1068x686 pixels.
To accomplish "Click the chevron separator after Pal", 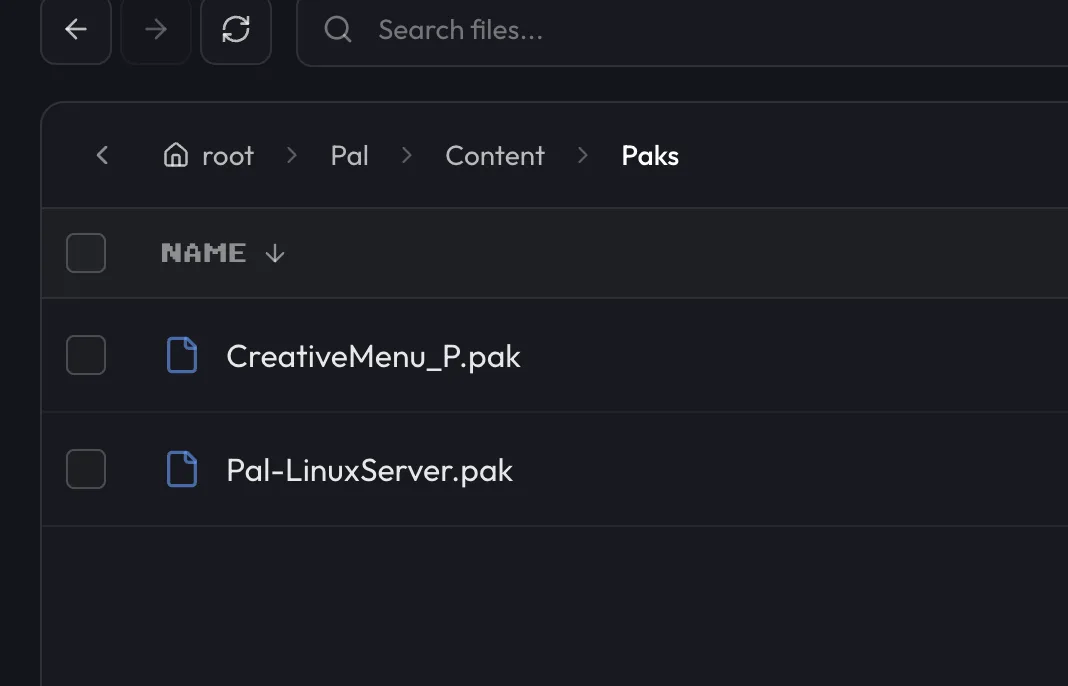I will (407, 155).
